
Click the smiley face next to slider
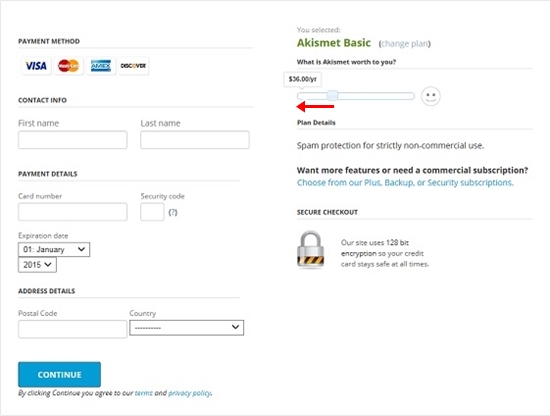click(x=431, y=96)
